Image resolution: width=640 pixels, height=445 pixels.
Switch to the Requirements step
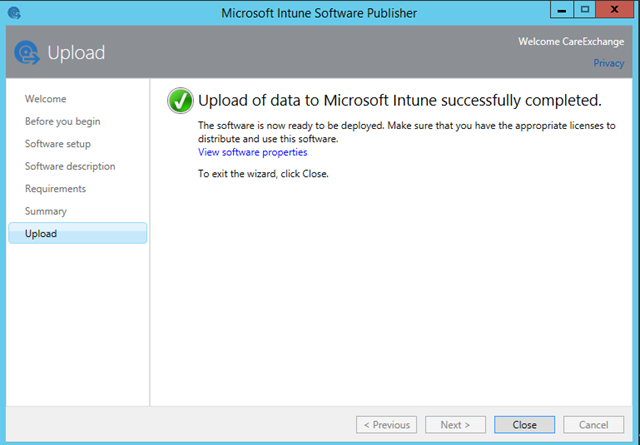pos(55,189)
